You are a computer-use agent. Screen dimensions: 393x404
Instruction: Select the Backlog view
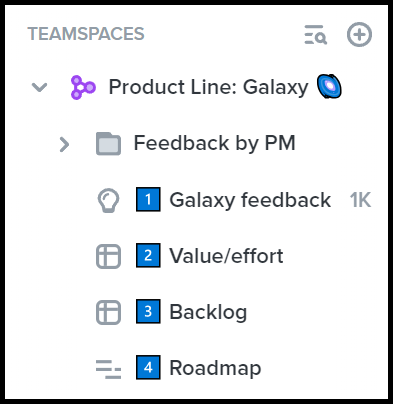pyautogui.click(x=208, y=312)
